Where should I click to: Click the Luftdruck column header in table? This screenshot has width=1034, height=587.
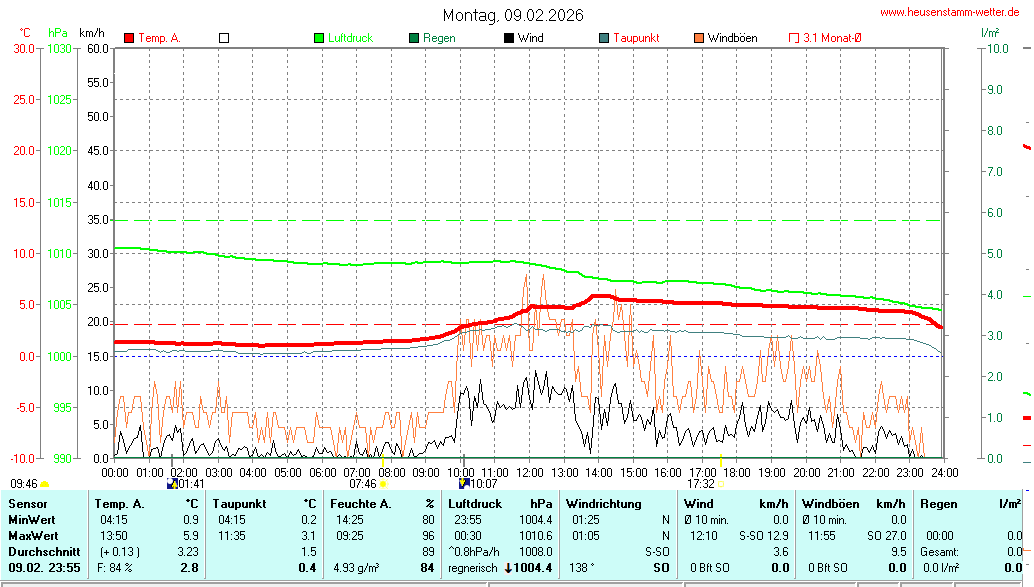pos(474,504)
